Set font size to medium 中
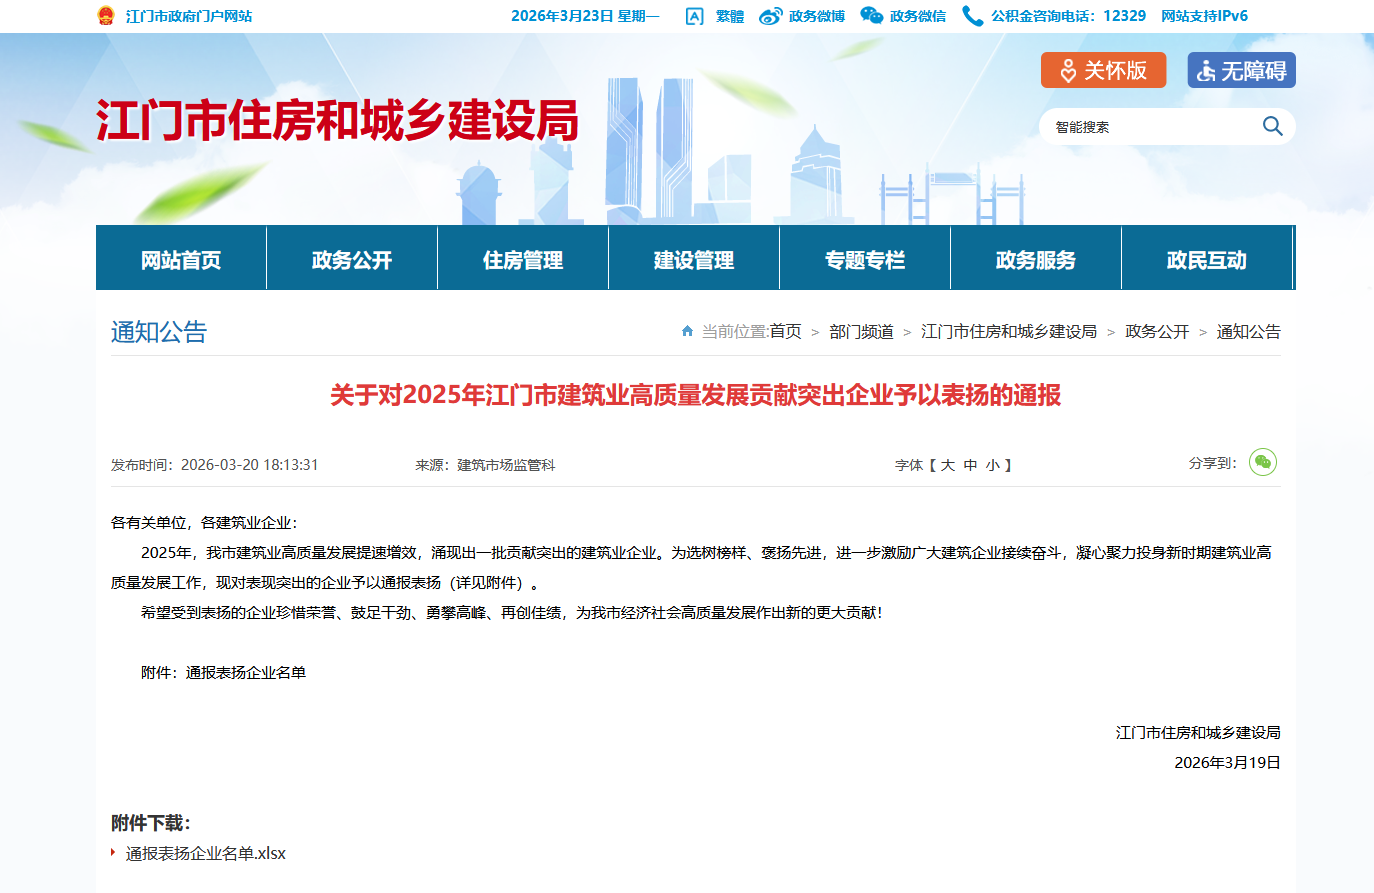 (x=970, y=465)
